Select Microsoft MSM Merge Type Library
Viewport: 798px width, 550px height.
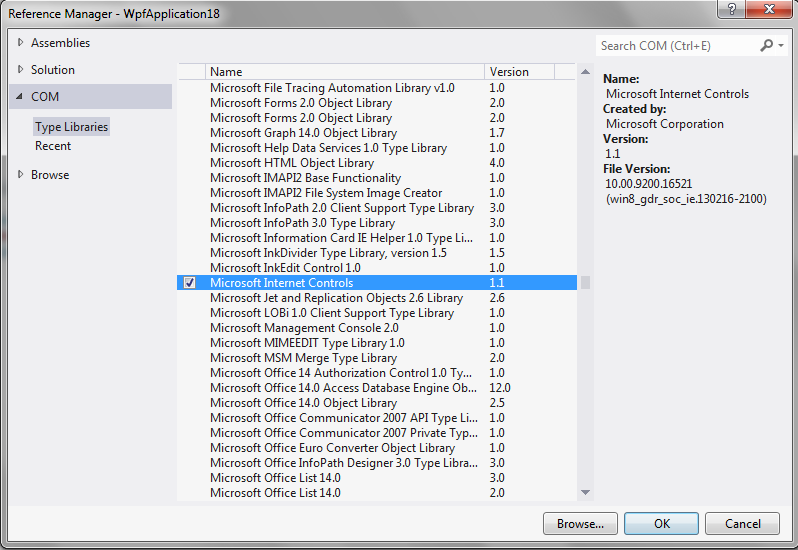coord(377,358)
